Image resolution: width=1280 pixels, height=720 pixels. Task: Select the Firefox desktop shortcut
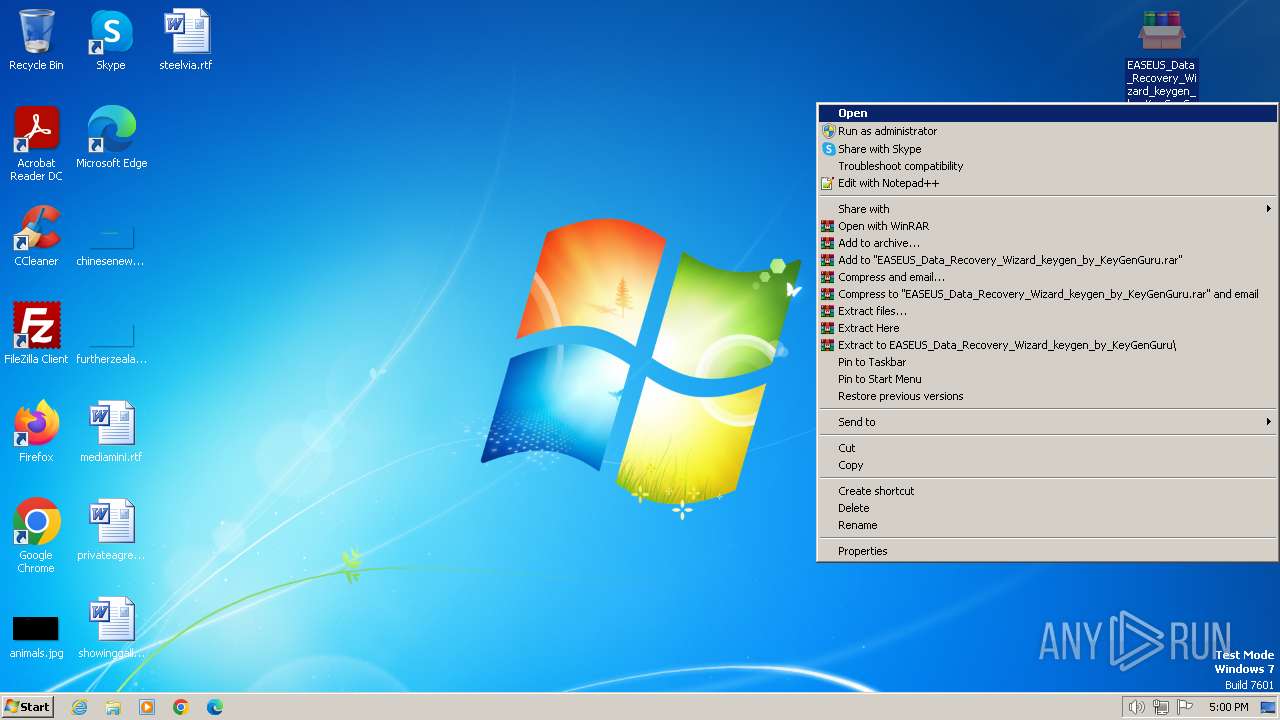pos(36,432)
